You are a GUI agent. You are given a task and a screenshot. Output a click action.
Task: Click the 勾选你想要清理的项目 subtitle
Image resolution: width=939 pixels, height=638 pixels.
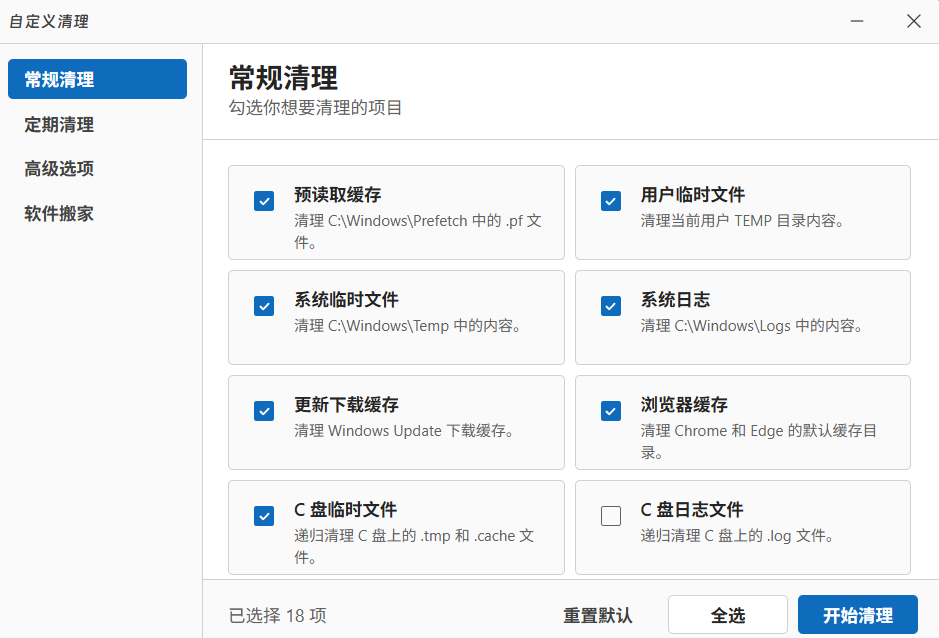tap(315, 108)
